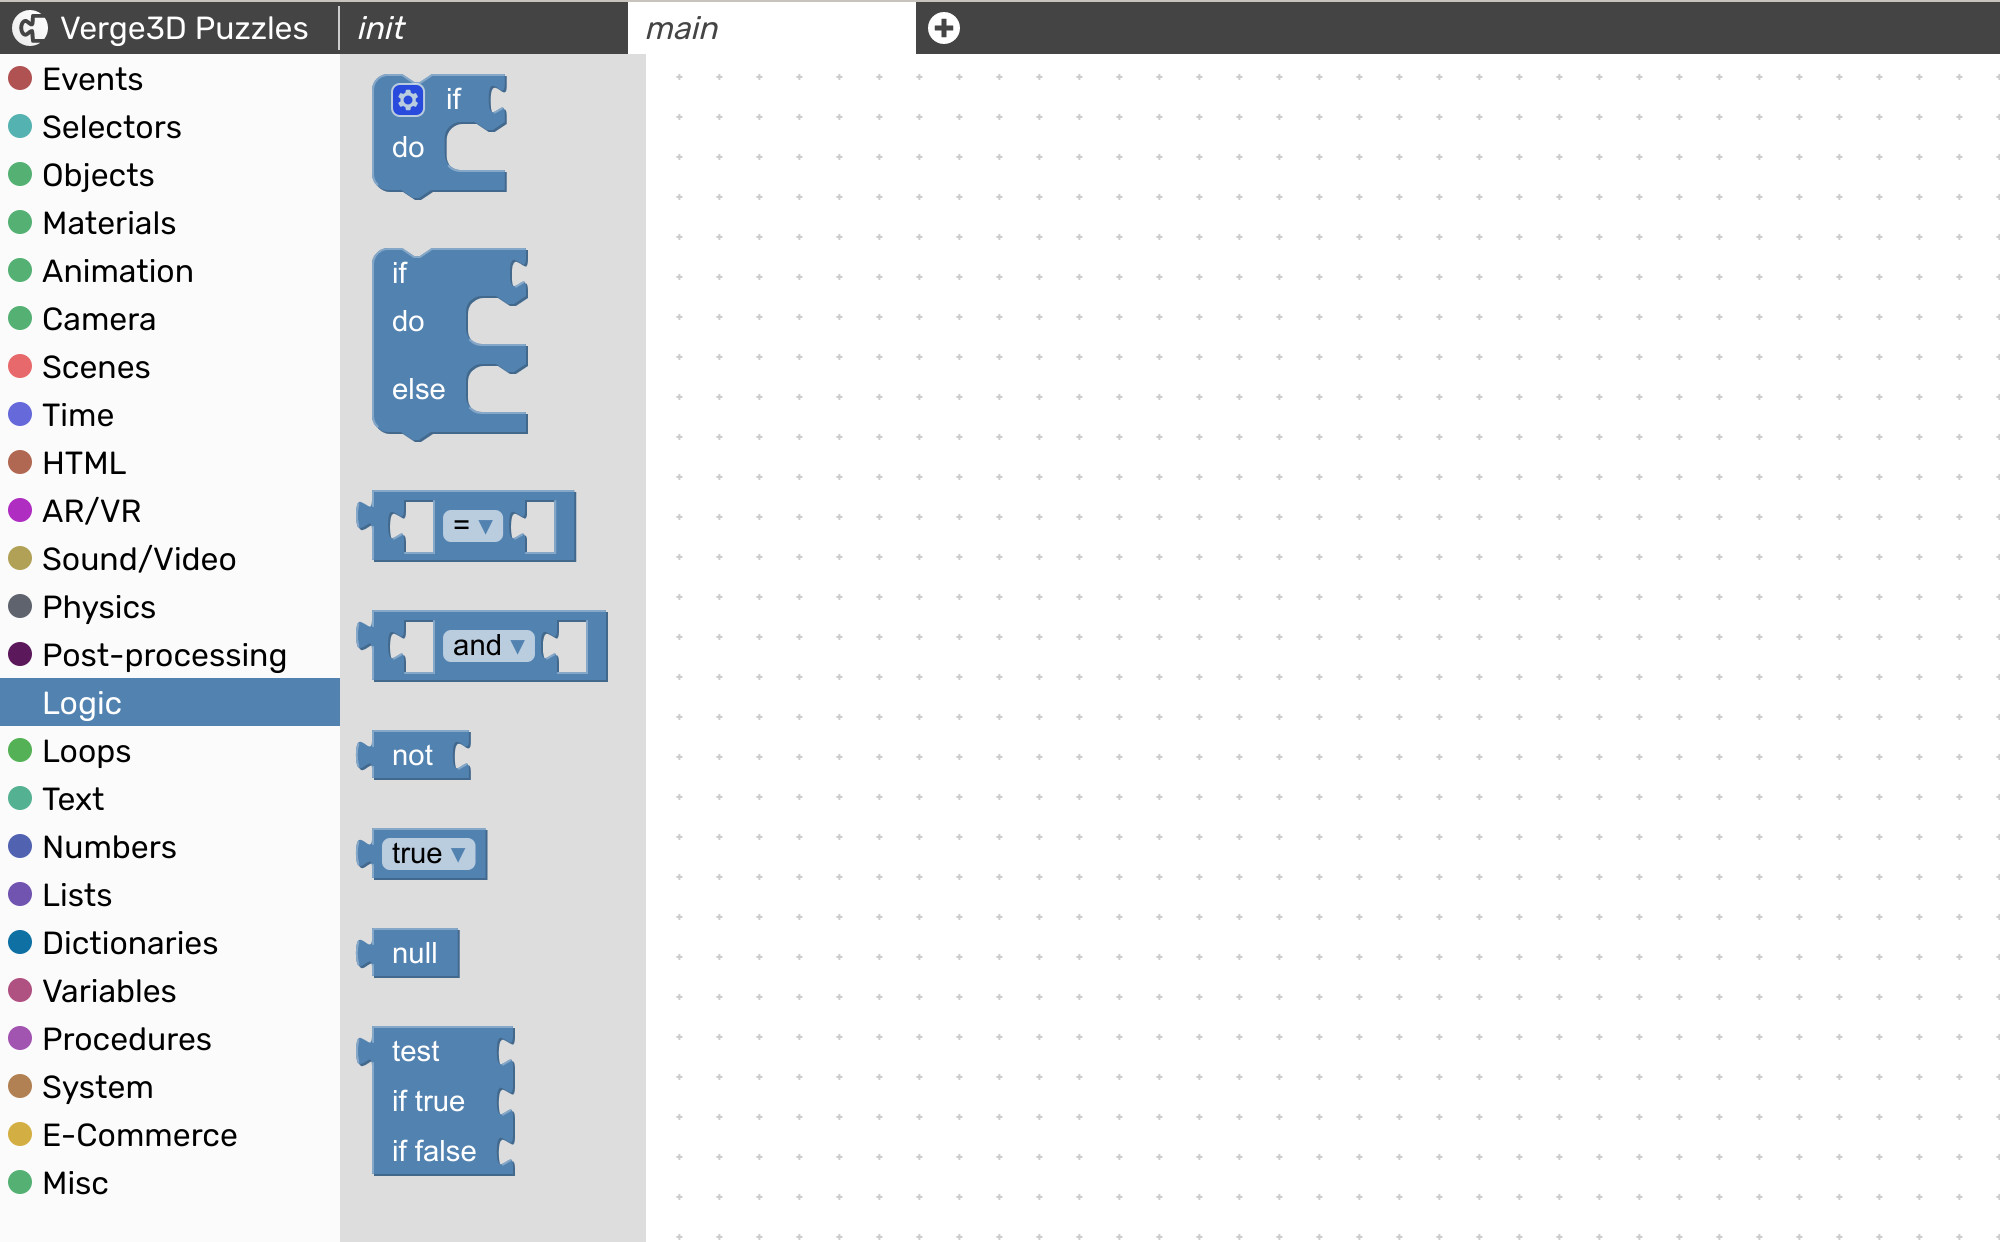
Task: Open the HTML category
Action: [x=170, y=463]
